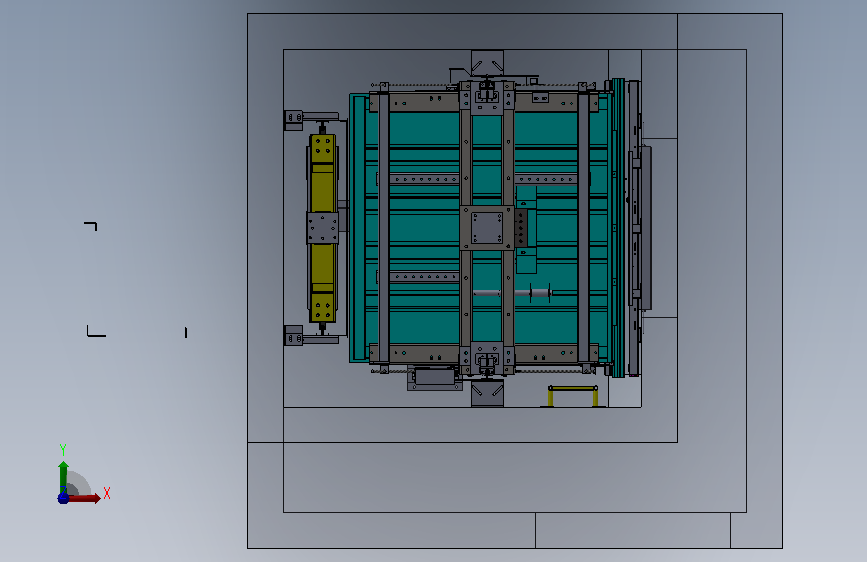Select the yellow guard rail below the machine

click(x=573, y=396)
